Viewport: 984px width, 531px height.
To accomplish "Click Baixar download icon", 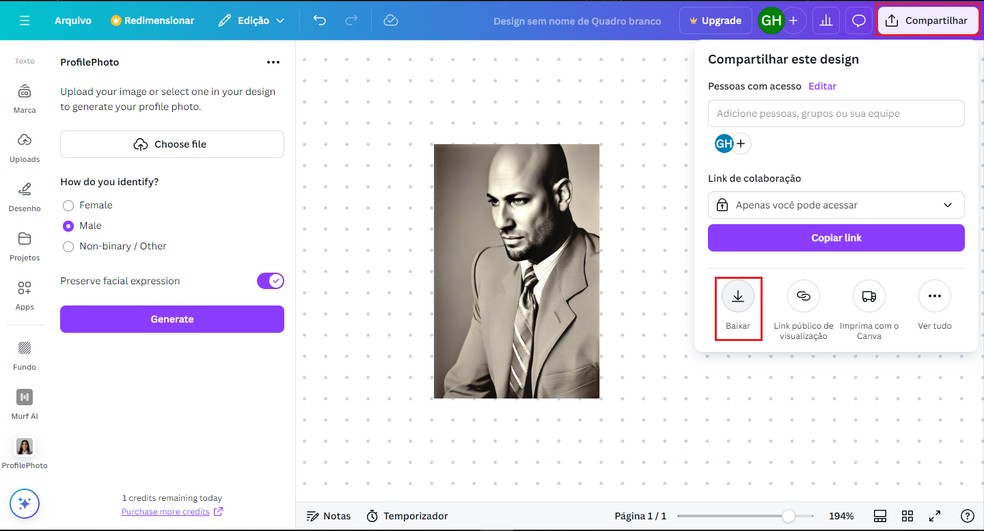I will [738, 296].
